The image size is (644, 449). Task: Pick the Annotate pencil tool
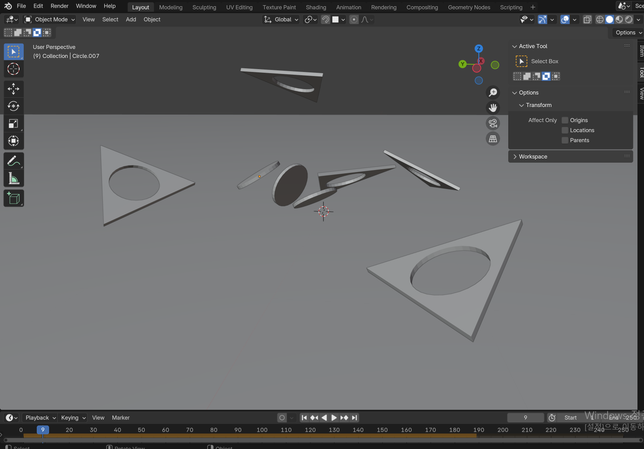coord(13,161)
